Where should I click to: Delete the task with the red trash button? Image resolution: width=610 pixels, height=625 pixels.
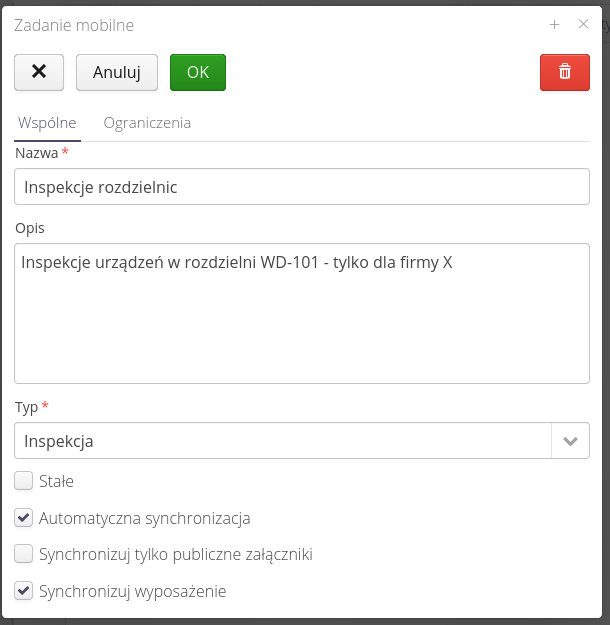[x=564, y=72]
